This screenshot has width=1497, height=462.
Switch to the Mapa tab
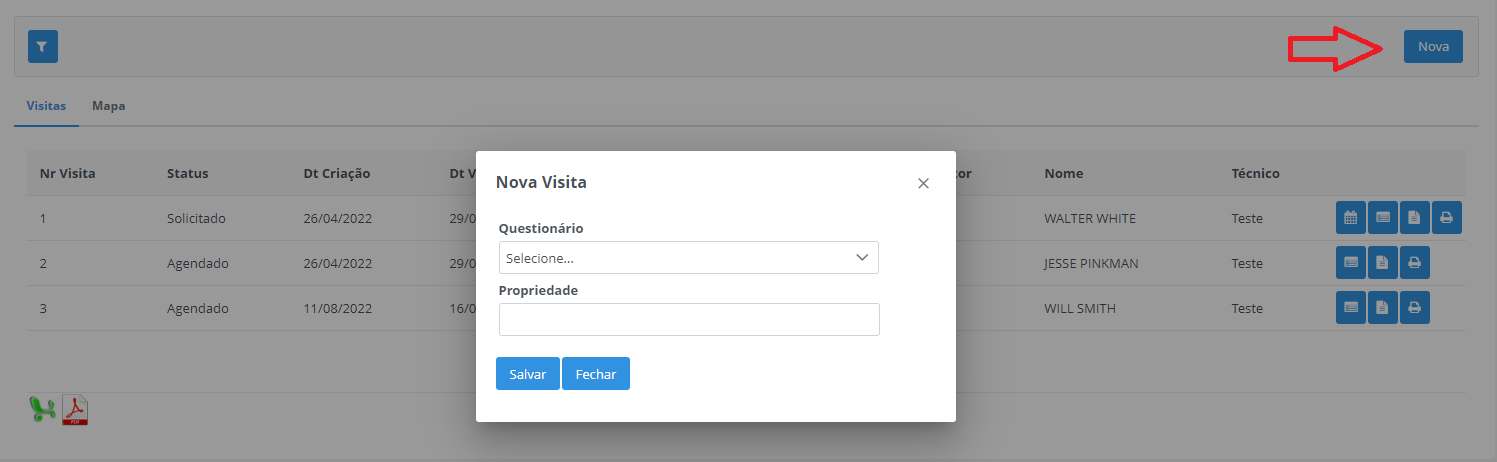click(x=108, y=105)
